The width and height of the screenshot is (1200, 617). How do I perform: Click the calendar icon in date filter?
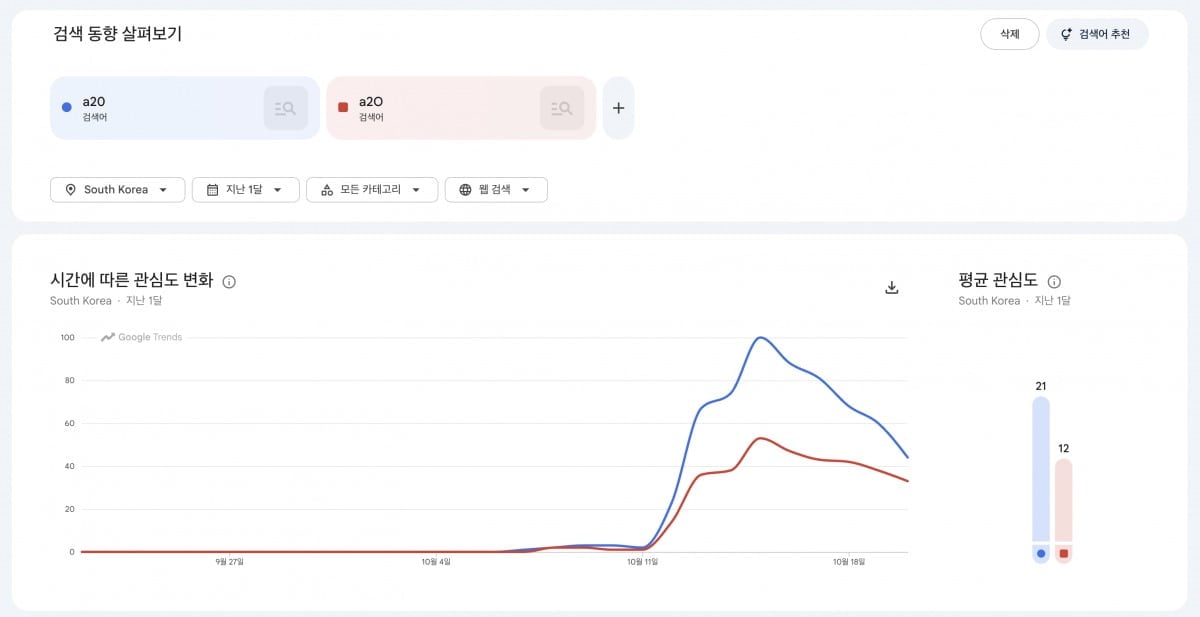(212, 190)
